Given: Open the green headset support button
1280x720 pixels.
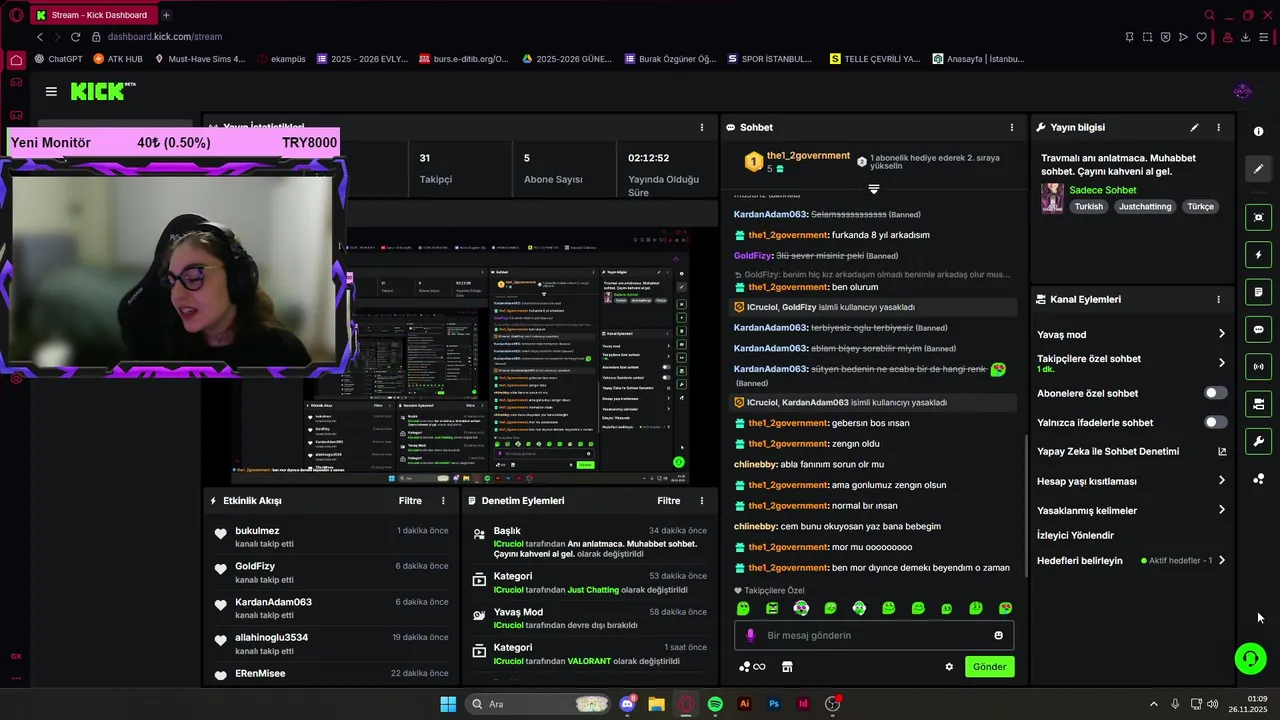Looking at the screenshot, I should [x=1251, y=658].
